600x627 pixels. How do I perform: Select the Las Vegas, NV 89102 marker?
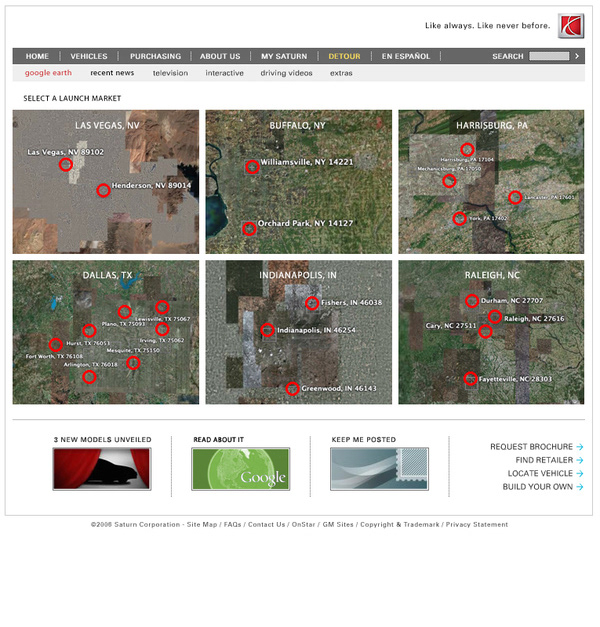pos(66,164)
